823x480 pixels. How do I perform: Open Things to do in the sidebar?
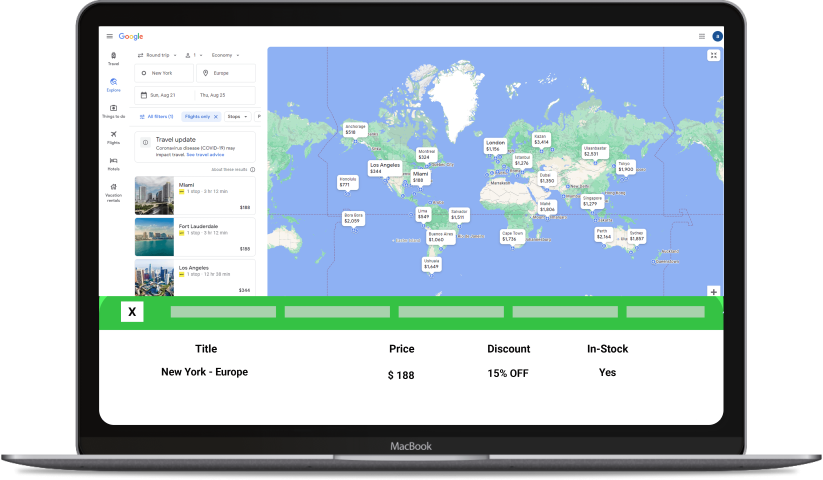click(x=113, y=111)
